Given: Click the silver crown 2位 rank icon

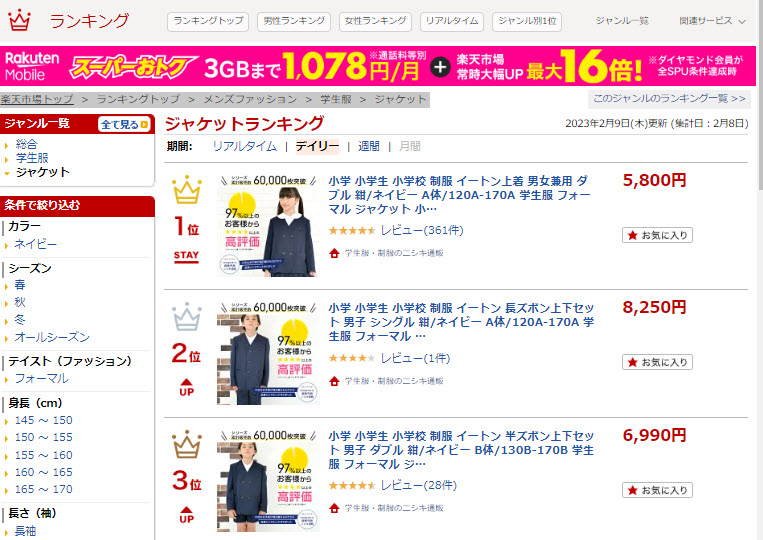Looking at the screenshot, I should click(x=187, y=317).
